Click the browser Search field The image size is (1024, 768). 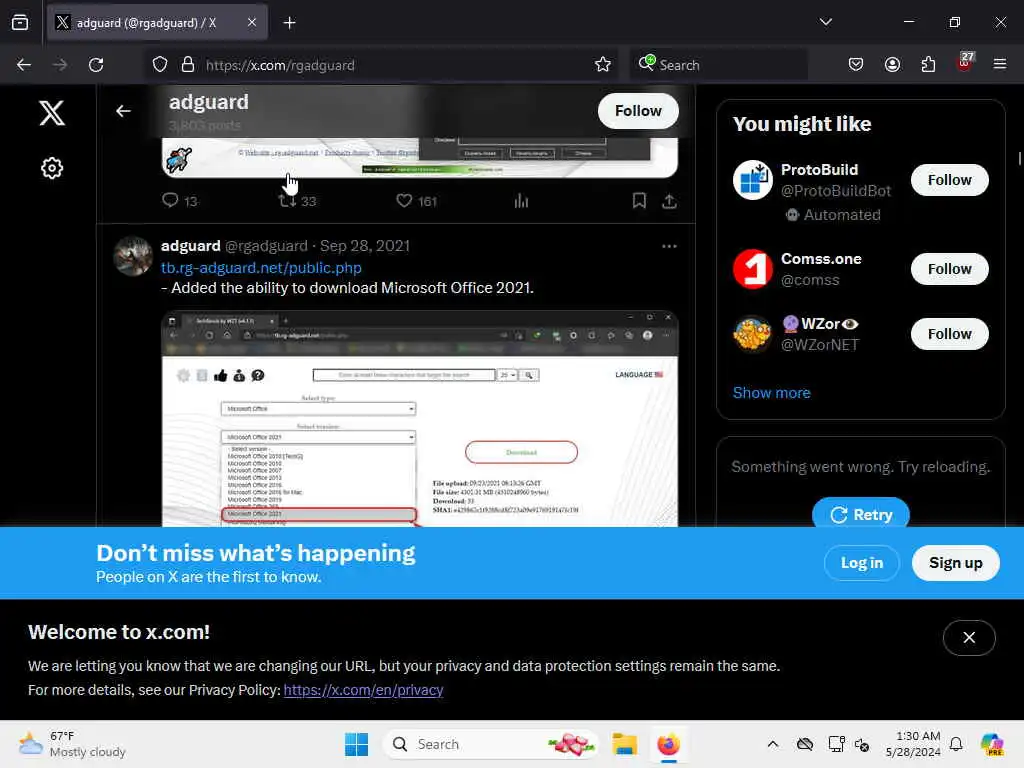[x=718, y=65]
